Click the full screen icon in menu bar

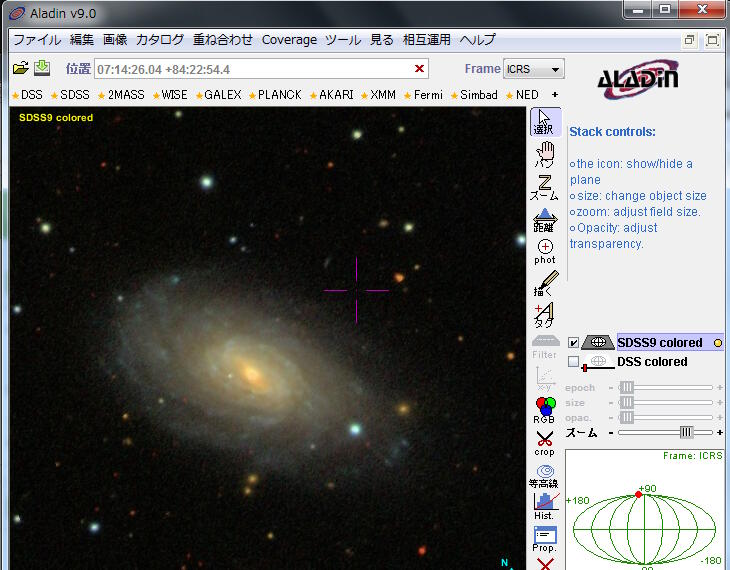tap(712, 41)
